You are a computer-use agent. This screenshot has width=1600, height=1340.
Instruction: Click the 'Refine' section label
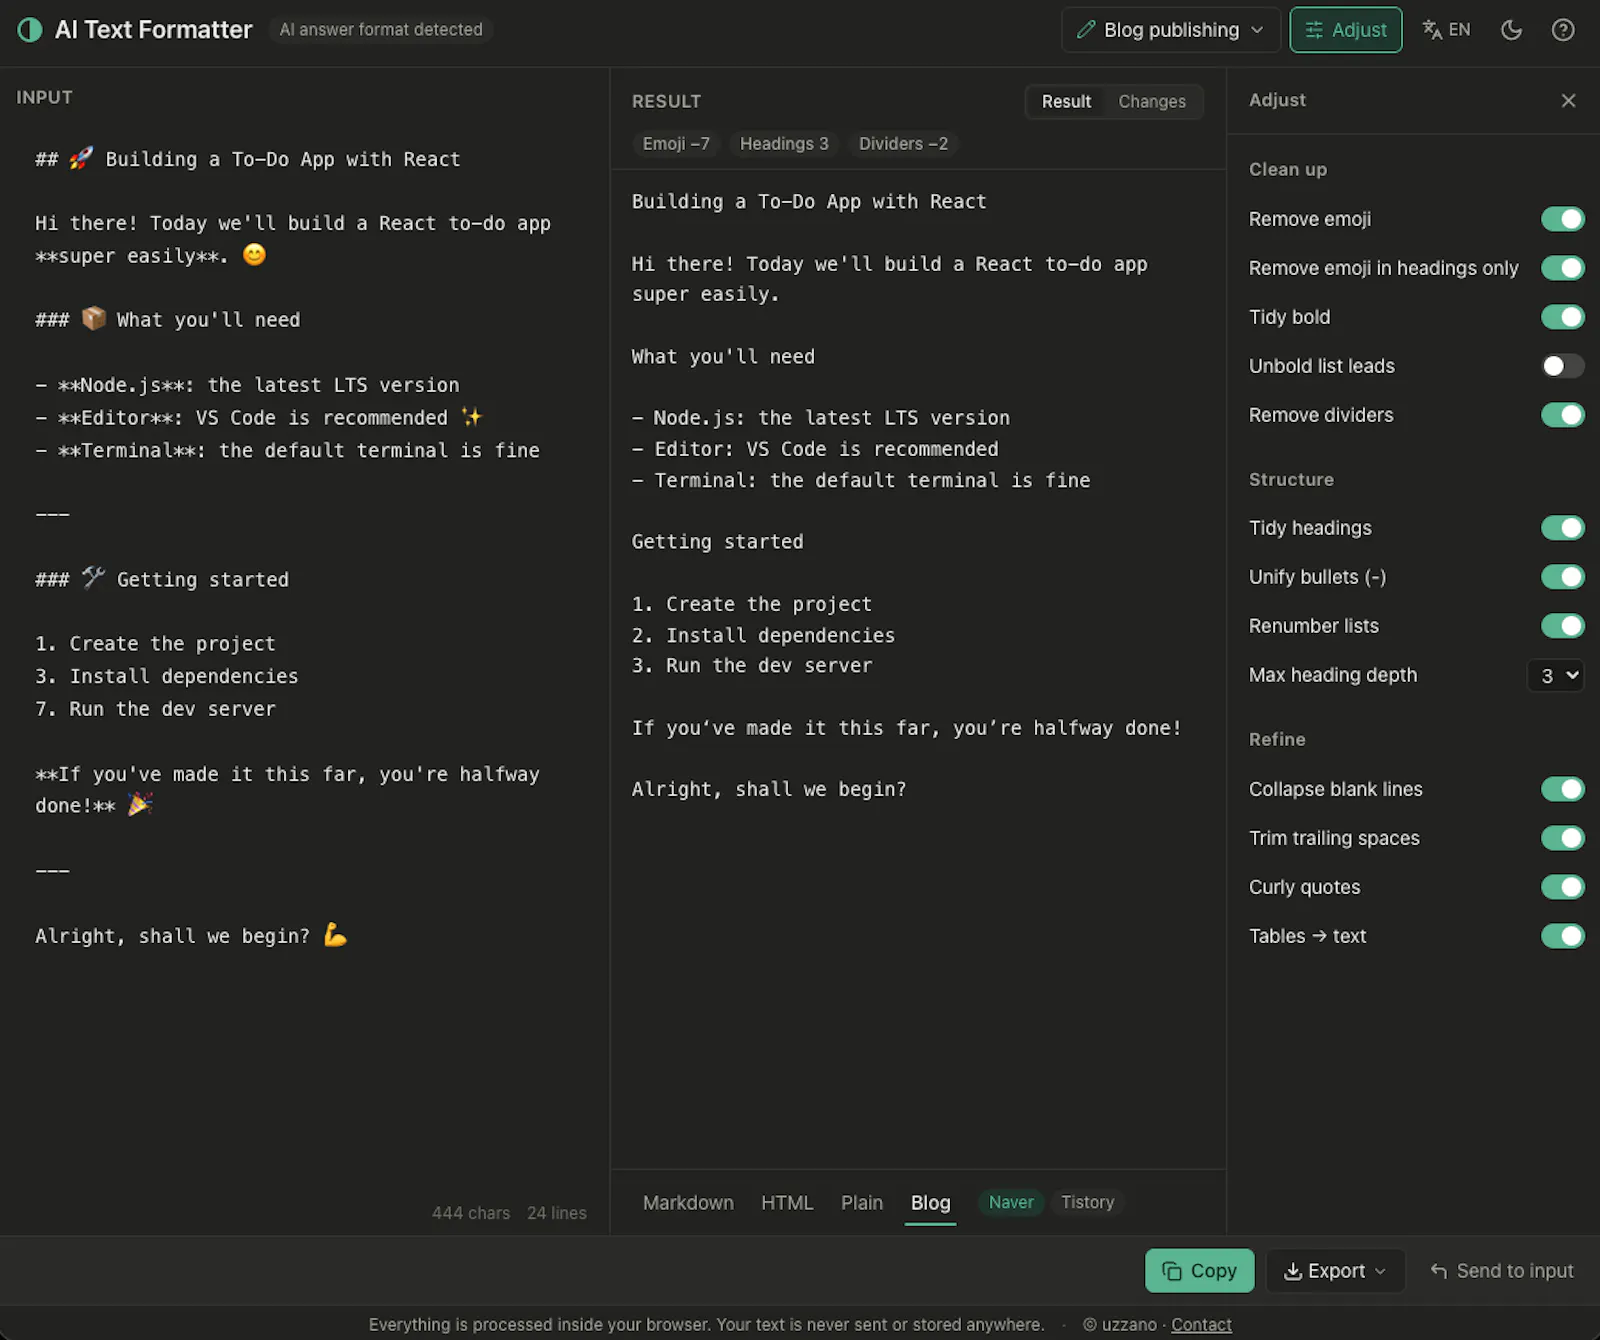1277,740
